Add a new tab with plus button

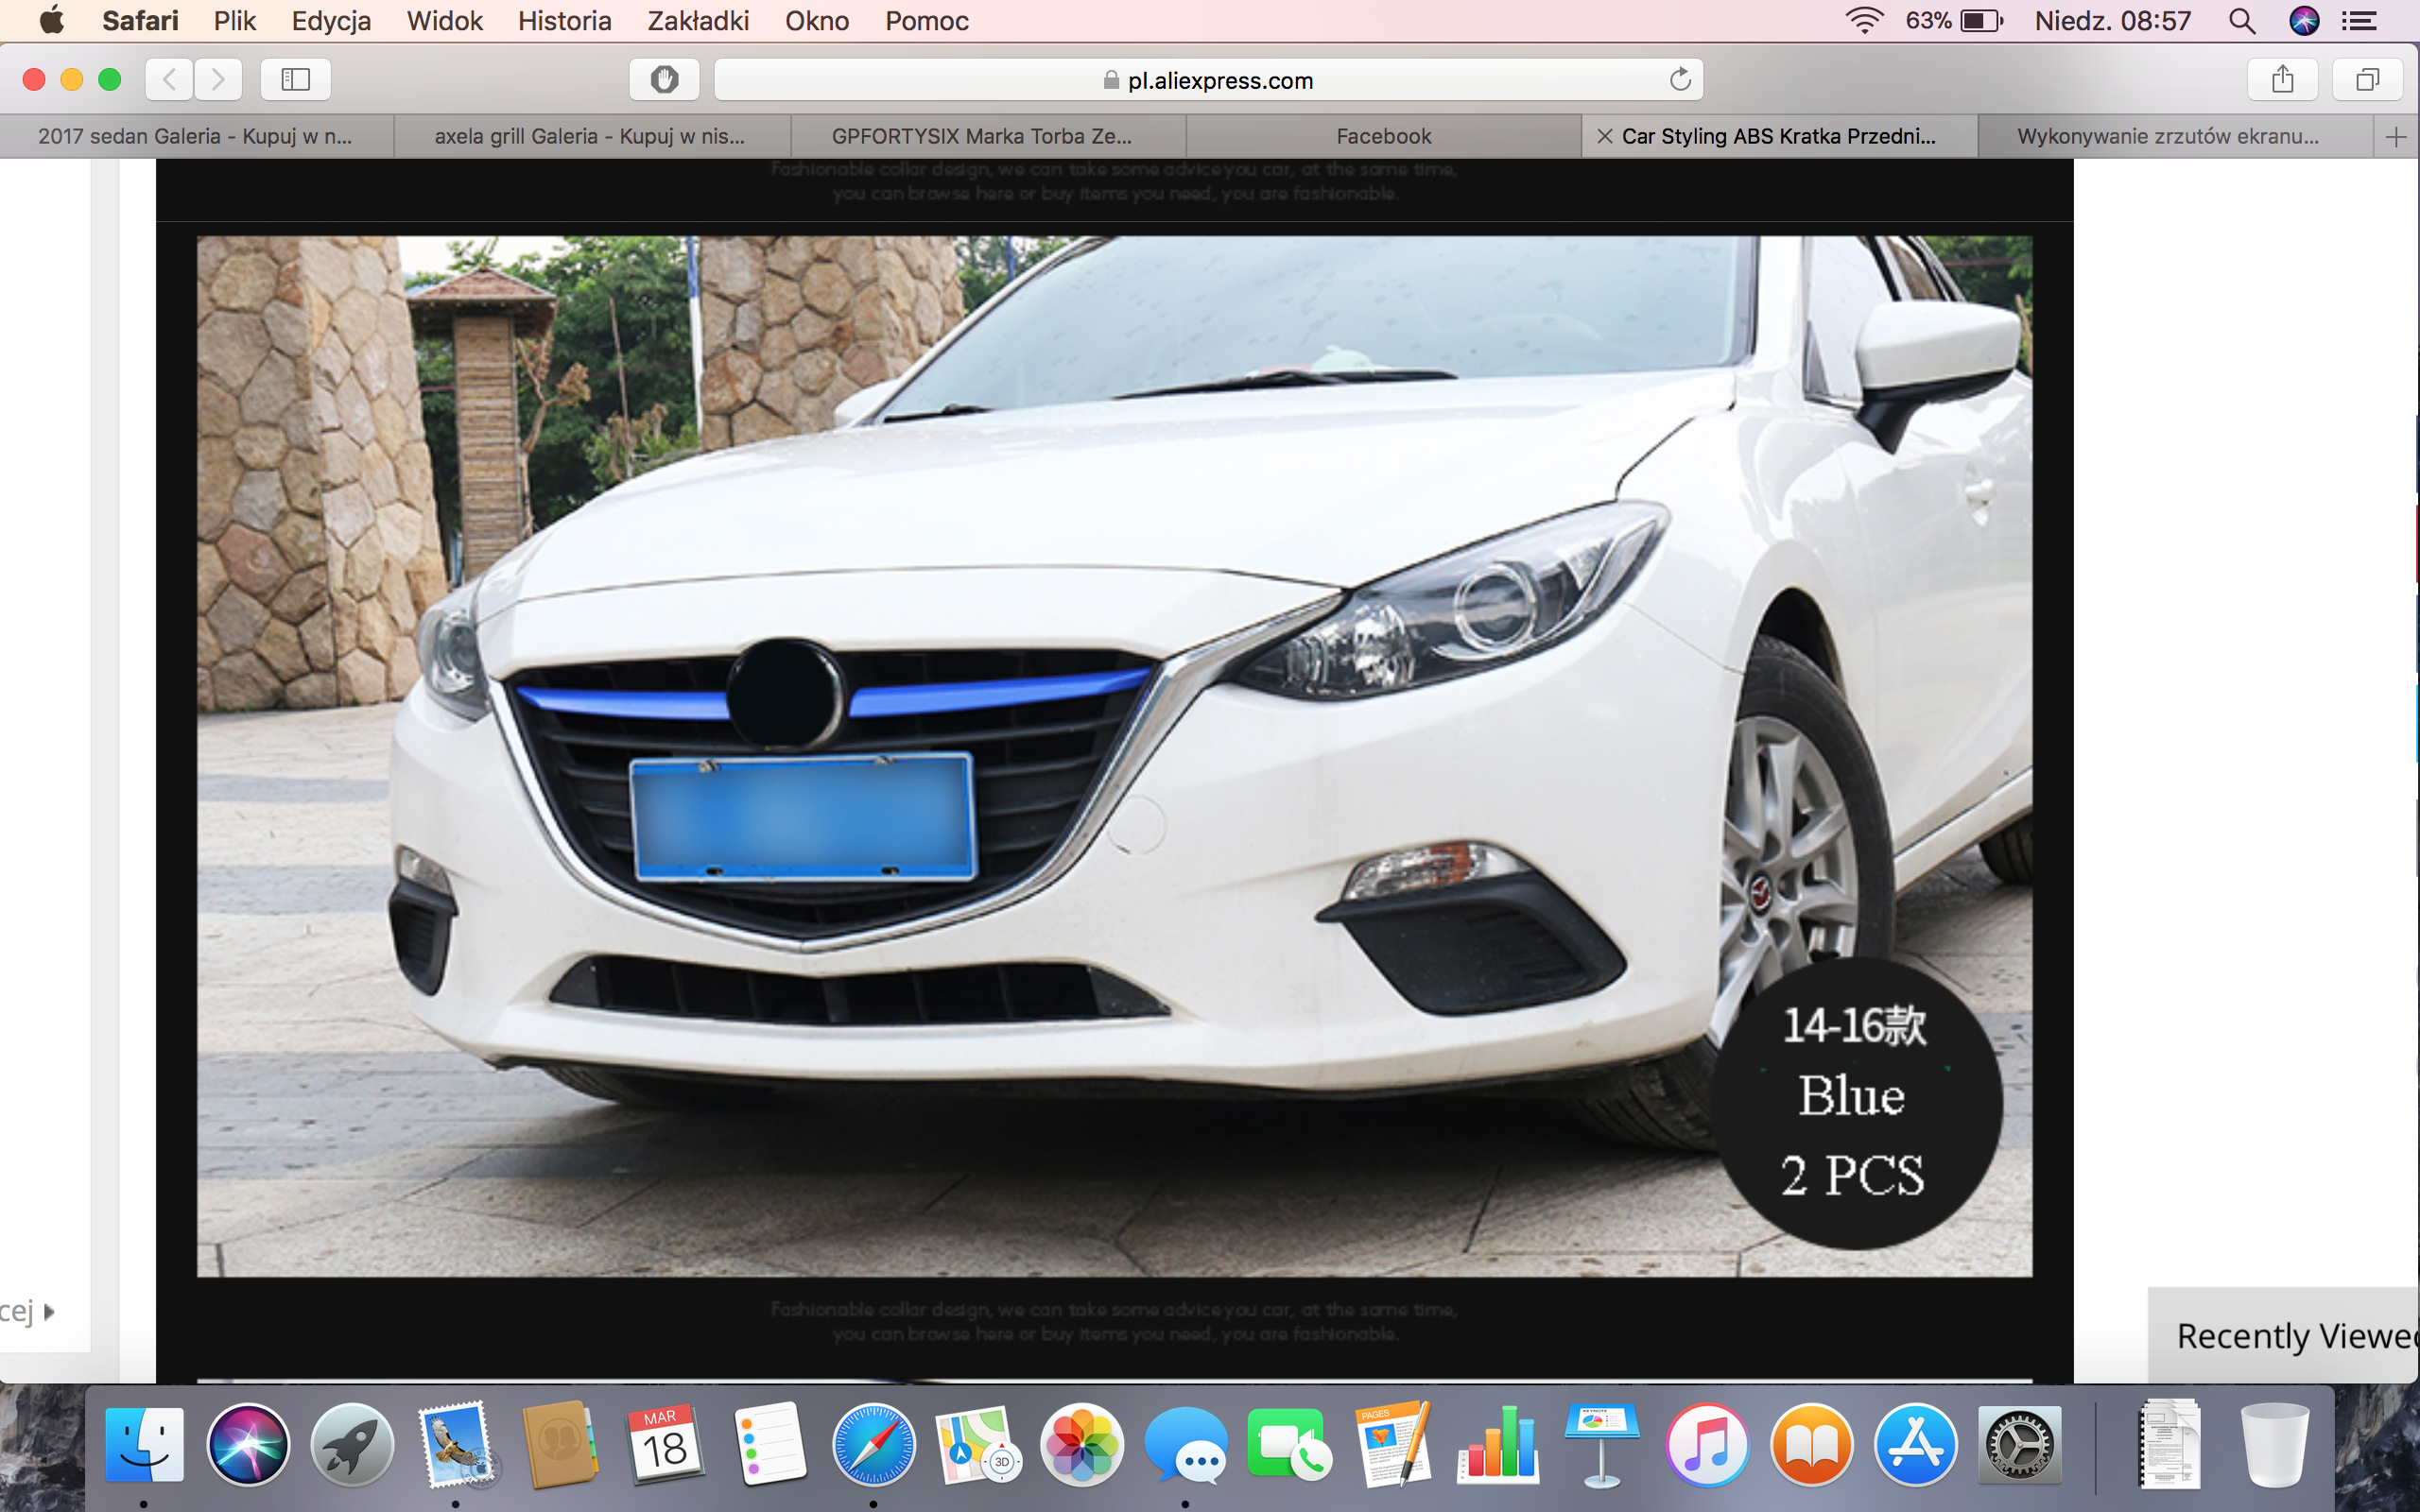pos(2396,137)
